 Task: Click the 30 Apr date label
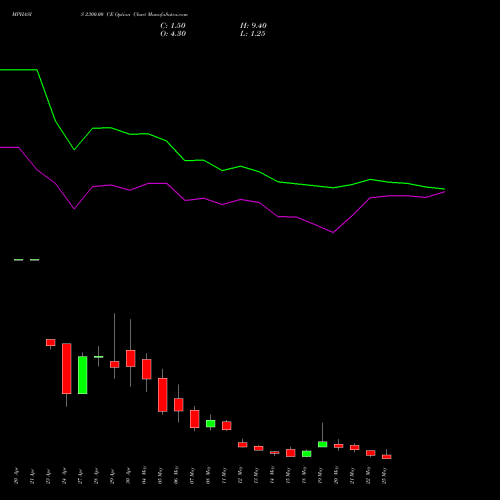click(x=128, y=476)
